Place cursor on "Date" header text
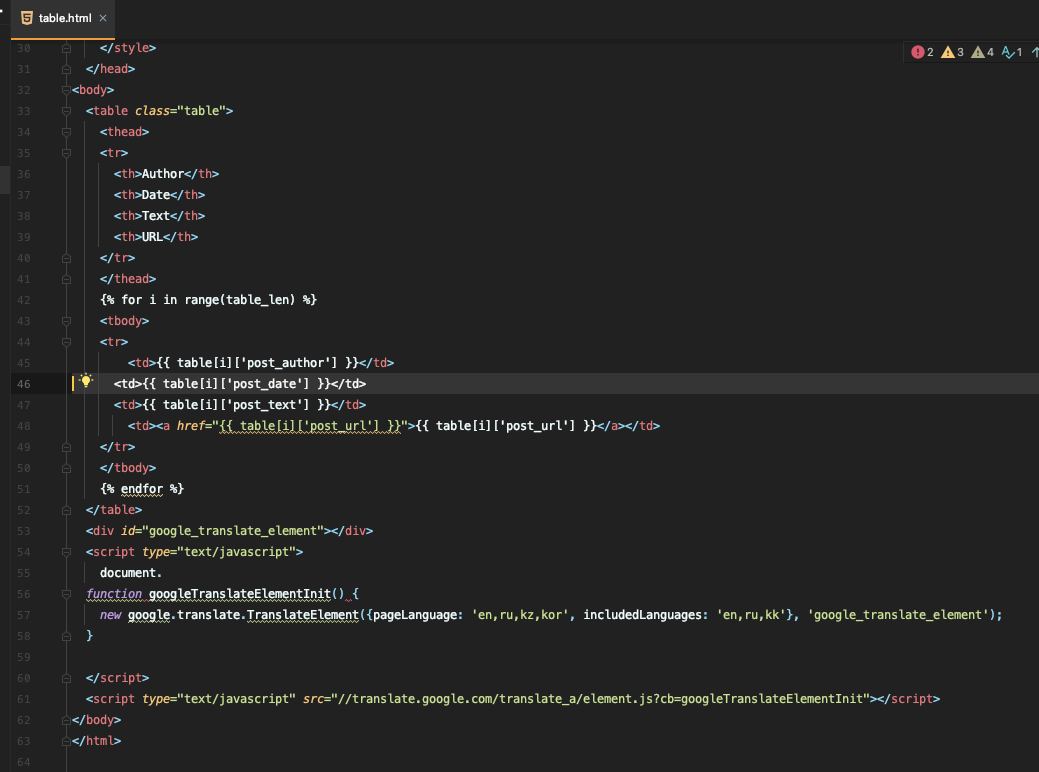The width and height of the screenshot is (1039, 772). [156, 195]
